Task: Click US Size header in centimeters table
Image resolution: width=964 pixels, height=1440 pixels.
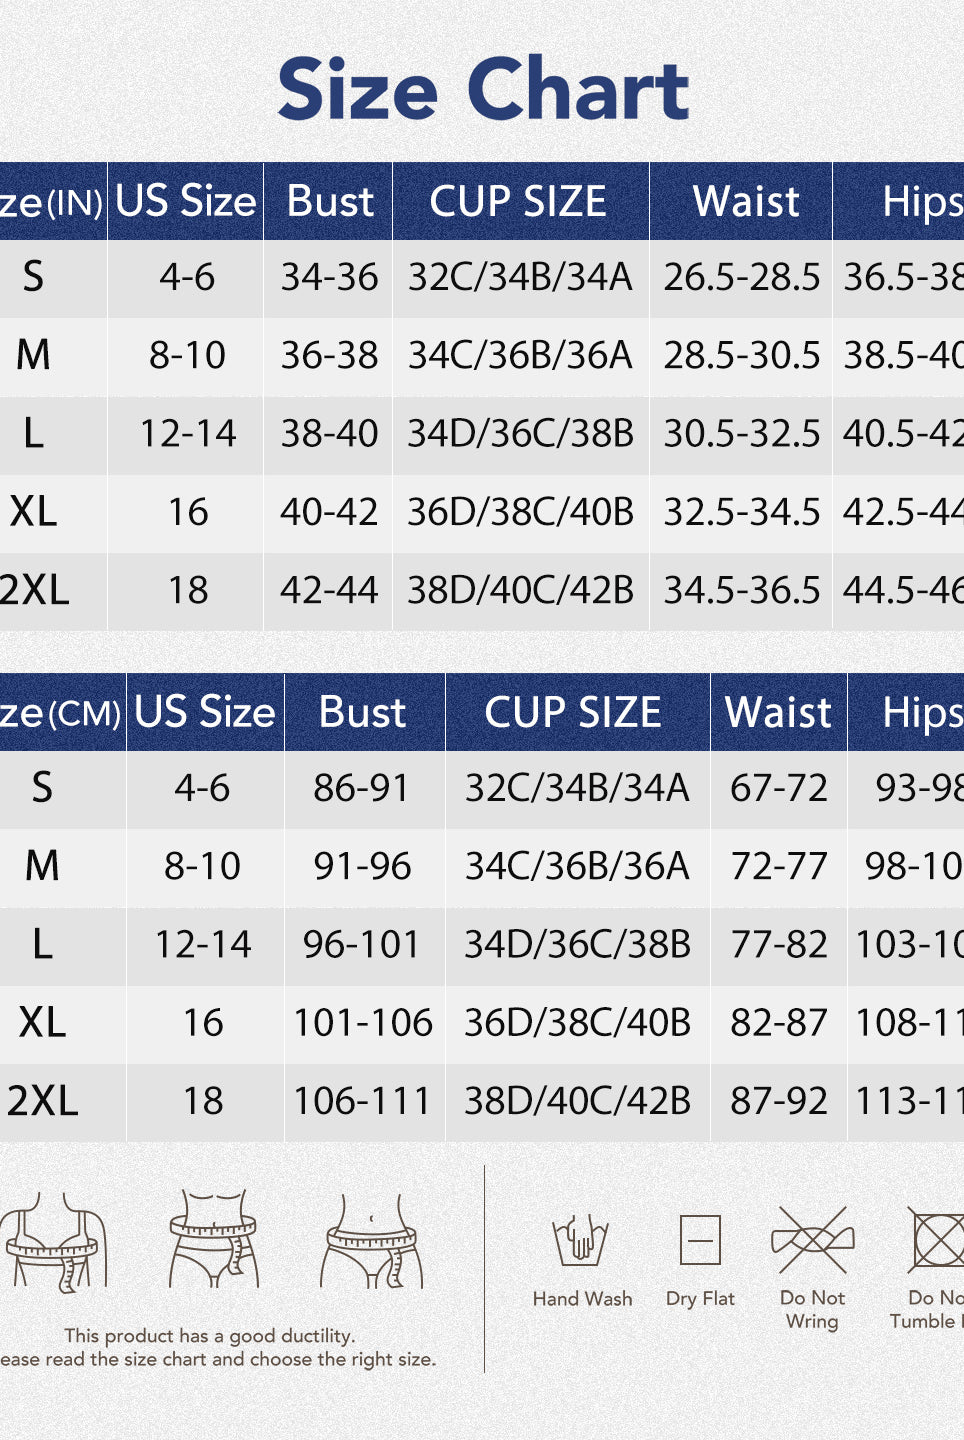Action: click(x=205, y=713)
